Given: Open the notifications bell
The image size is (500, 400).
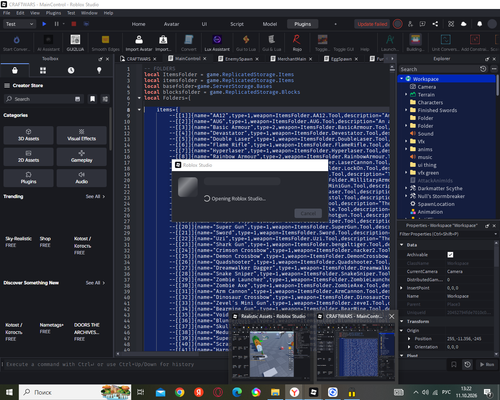Looking at the screenshot, I should tap(479, 24).
